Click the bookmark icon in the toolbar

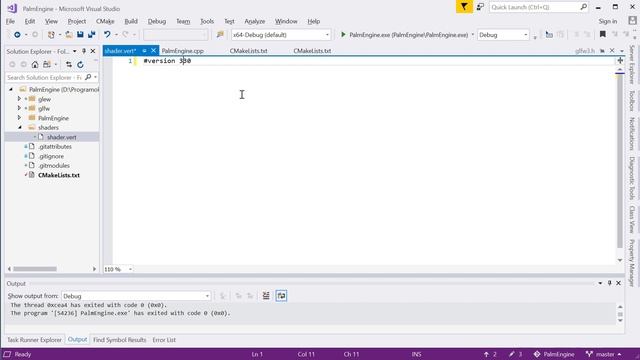click(602, 35)
